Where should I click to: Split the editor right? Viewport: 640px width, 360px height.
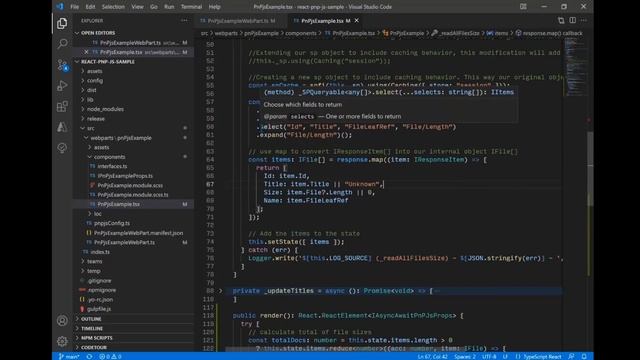(573, 20)
